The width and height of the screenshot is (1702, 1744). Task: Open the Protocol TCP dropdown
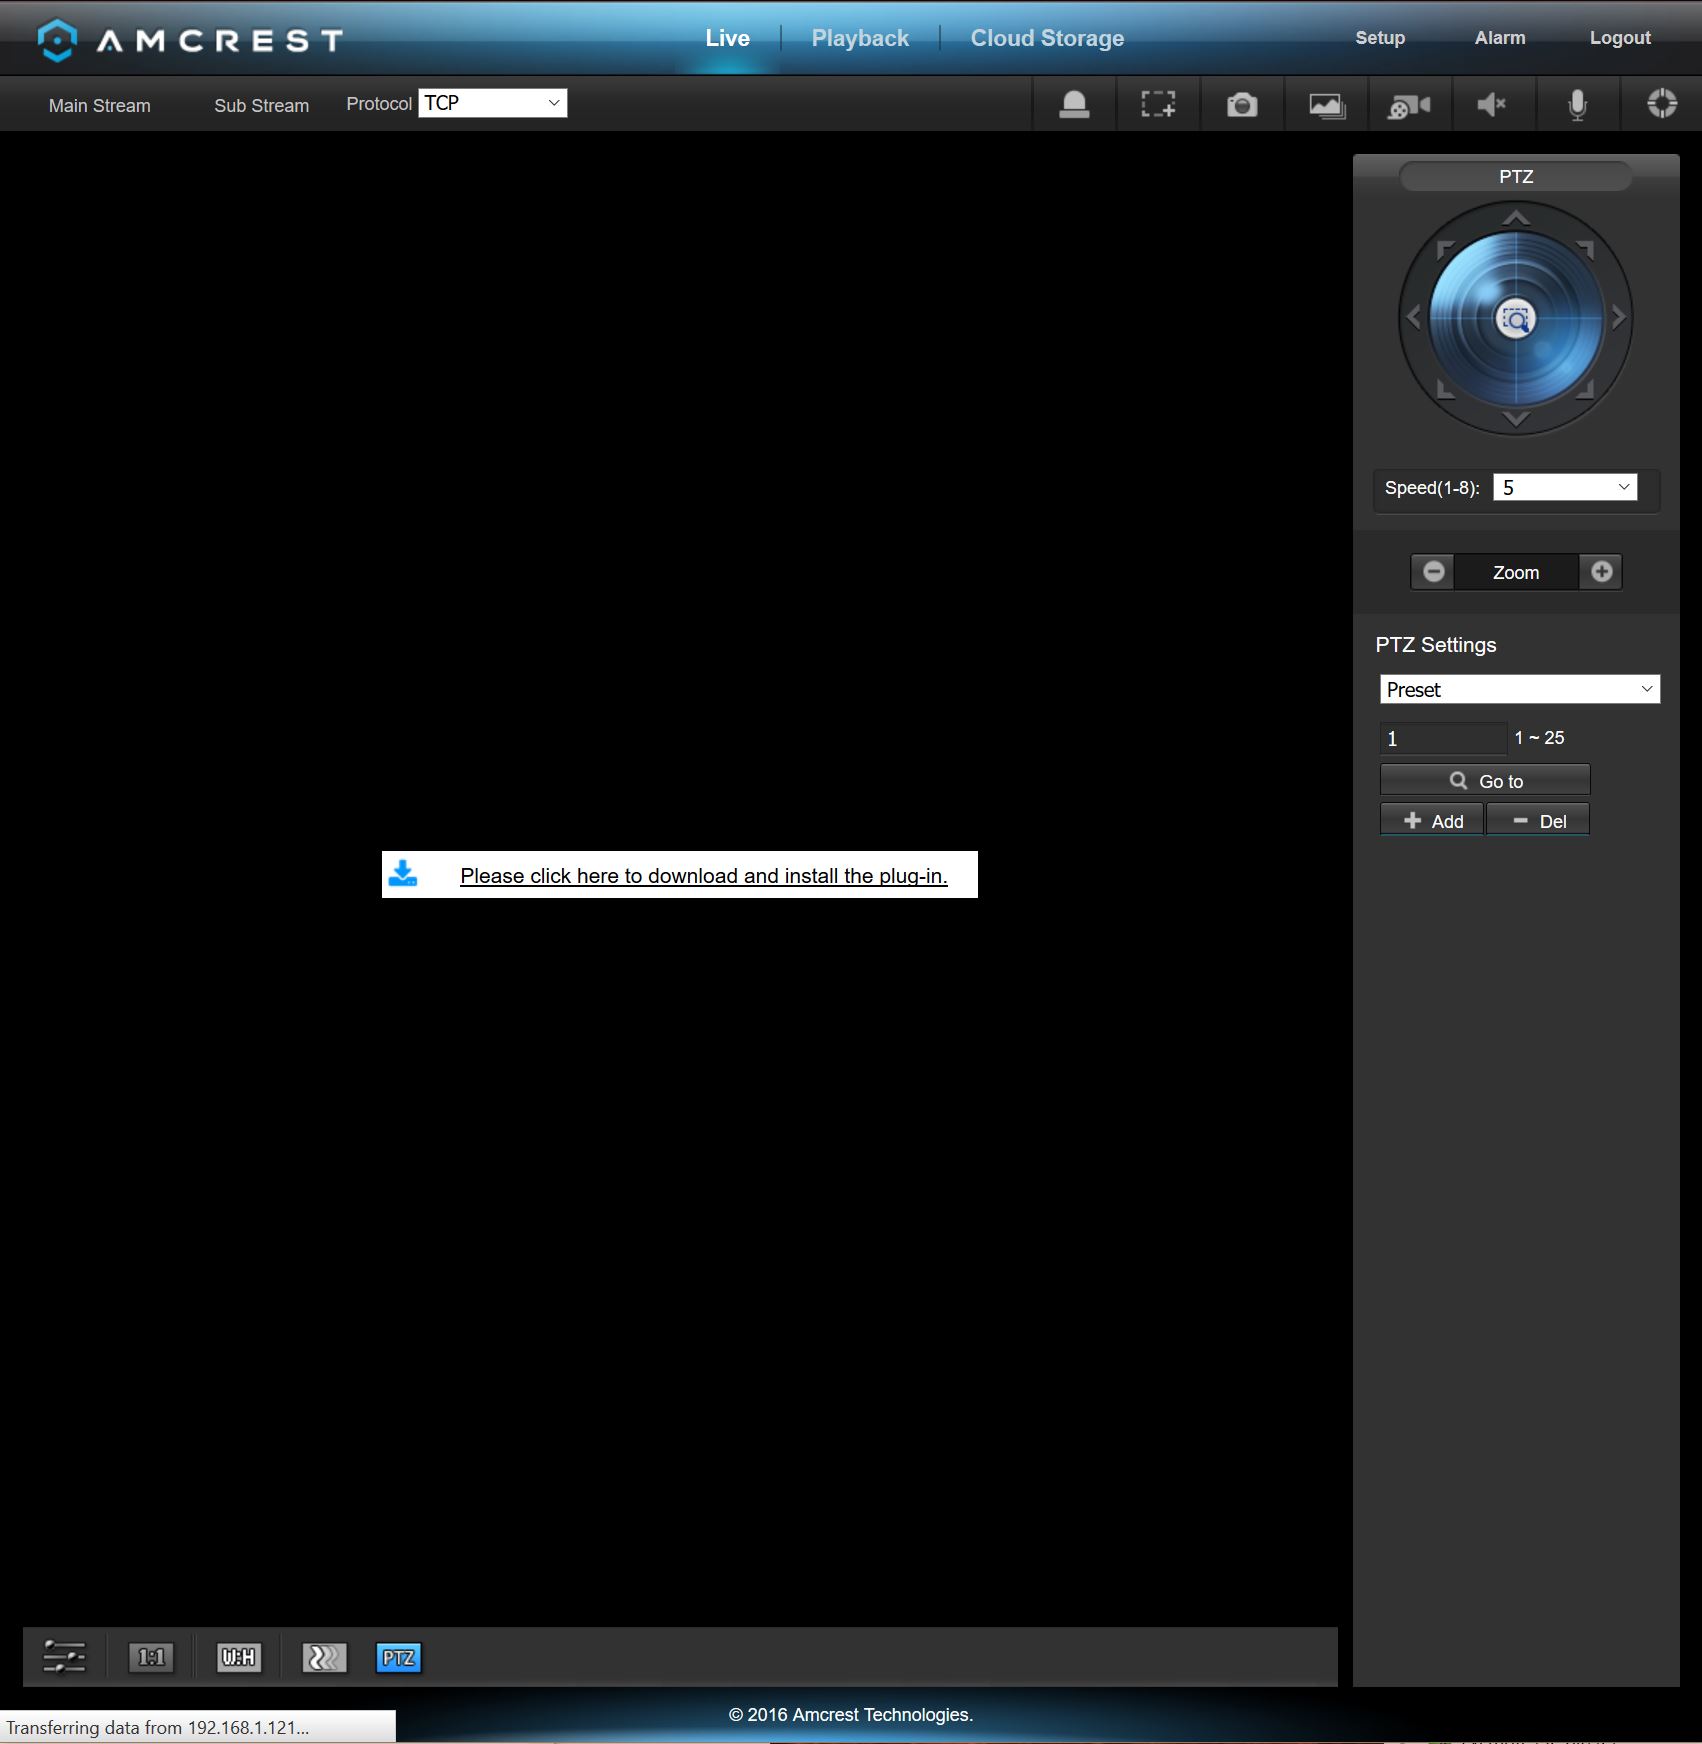coord(493,103)
